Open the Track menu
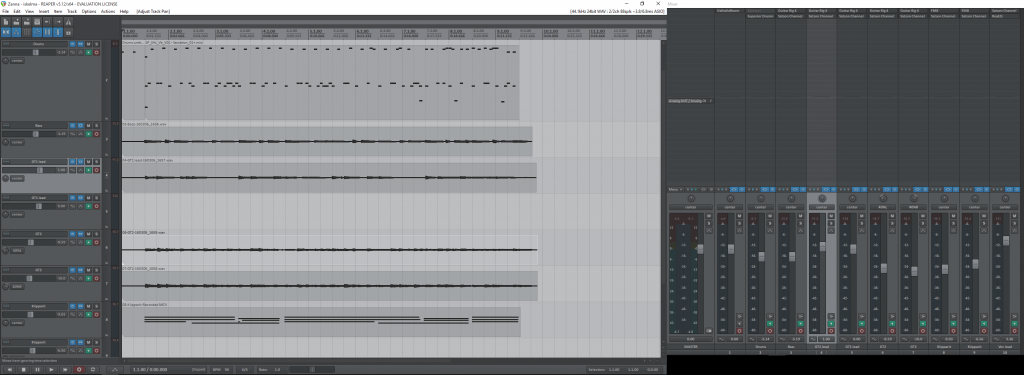Screen dimensions: 1024x375 [x=72, y=11]
